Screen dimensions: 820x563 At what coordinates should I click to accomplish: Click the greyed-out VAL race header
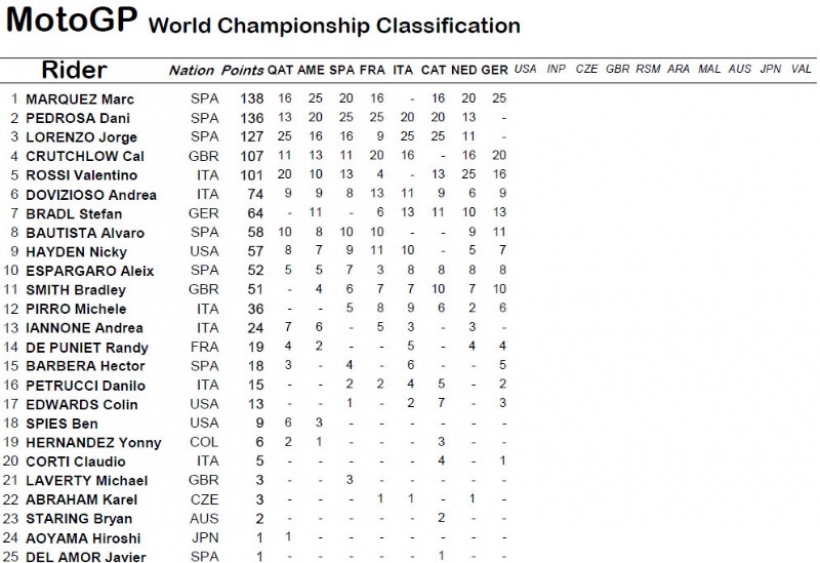click(x=801, y=69)
